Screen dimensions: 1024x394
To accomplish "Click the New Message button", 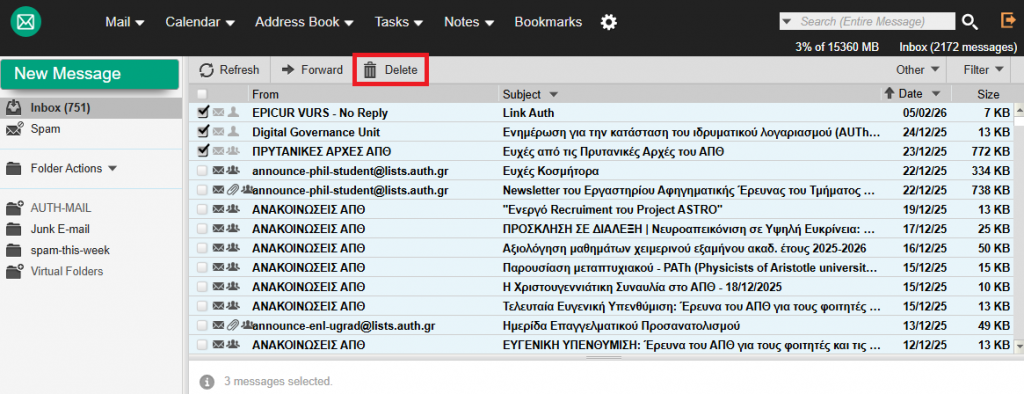I will click(89, 74).
